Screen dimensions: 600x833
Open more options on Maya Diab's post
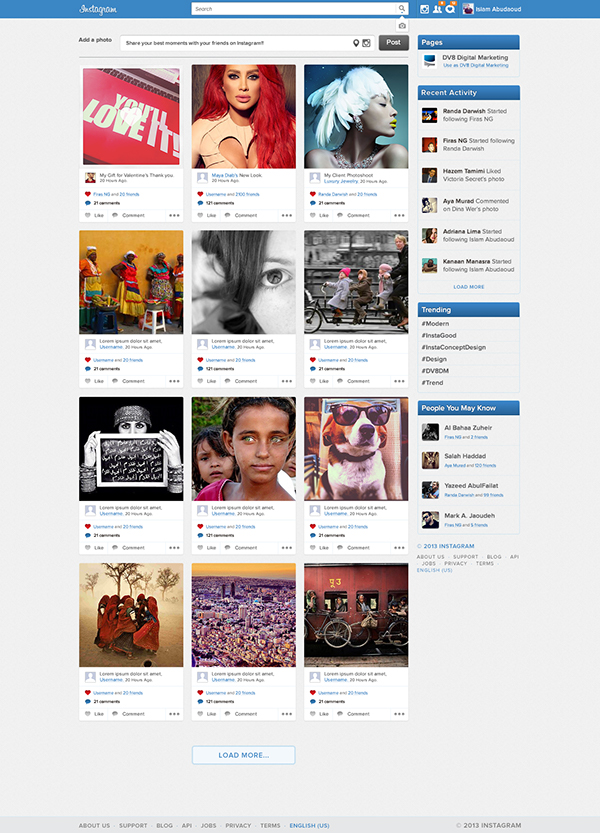pyautogui.click(x=287, y=215)
